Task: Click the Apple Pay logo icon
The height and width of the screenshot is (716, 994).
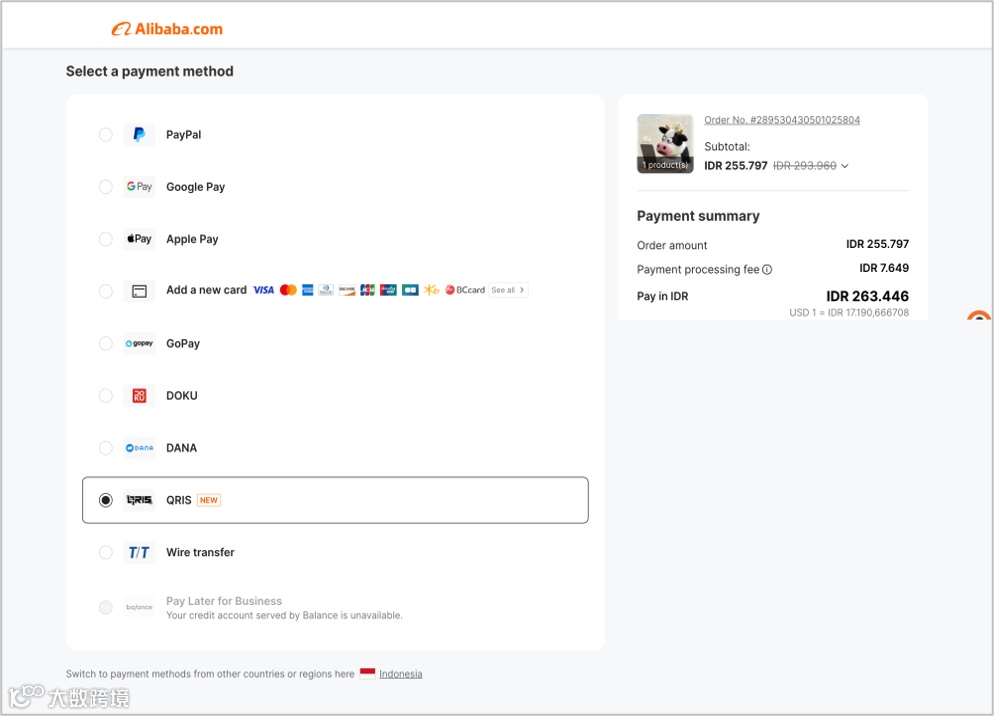Action: click(x=139, y=239)
